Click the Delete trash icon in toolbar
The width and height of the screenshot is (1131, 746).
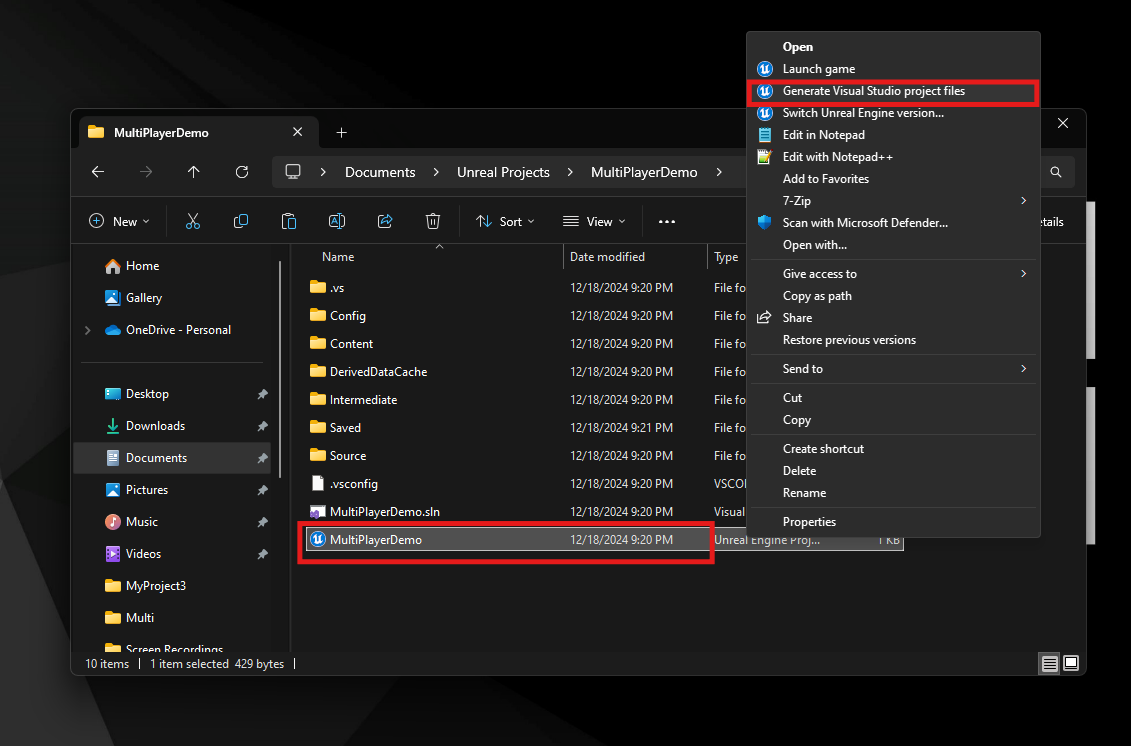[x=433, y=221]
